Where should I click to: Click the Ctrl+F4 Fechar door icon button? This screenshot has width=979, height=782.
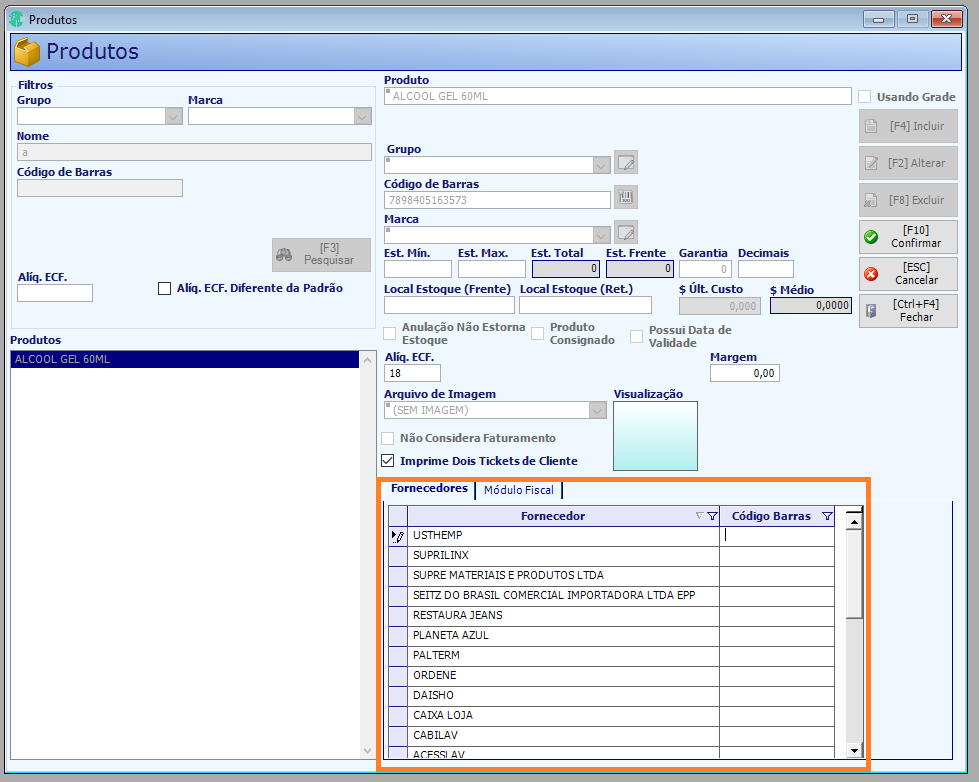pyautogui.click(x=908, y=310)
